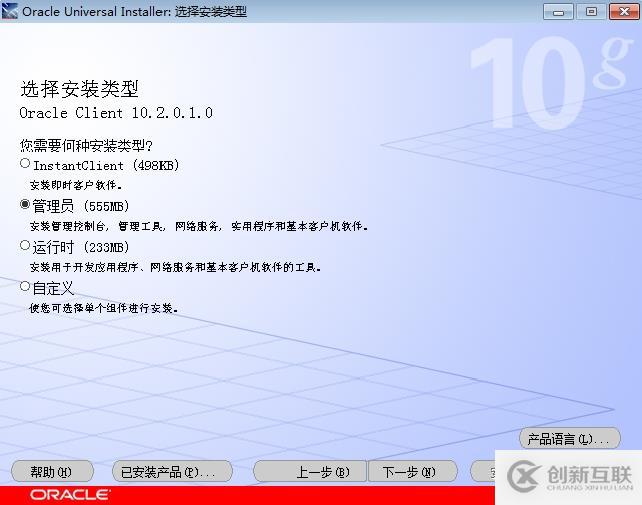Continue with the 下一步(N) button
Viewport: 642px width, 505px height.
pos(412,472)
